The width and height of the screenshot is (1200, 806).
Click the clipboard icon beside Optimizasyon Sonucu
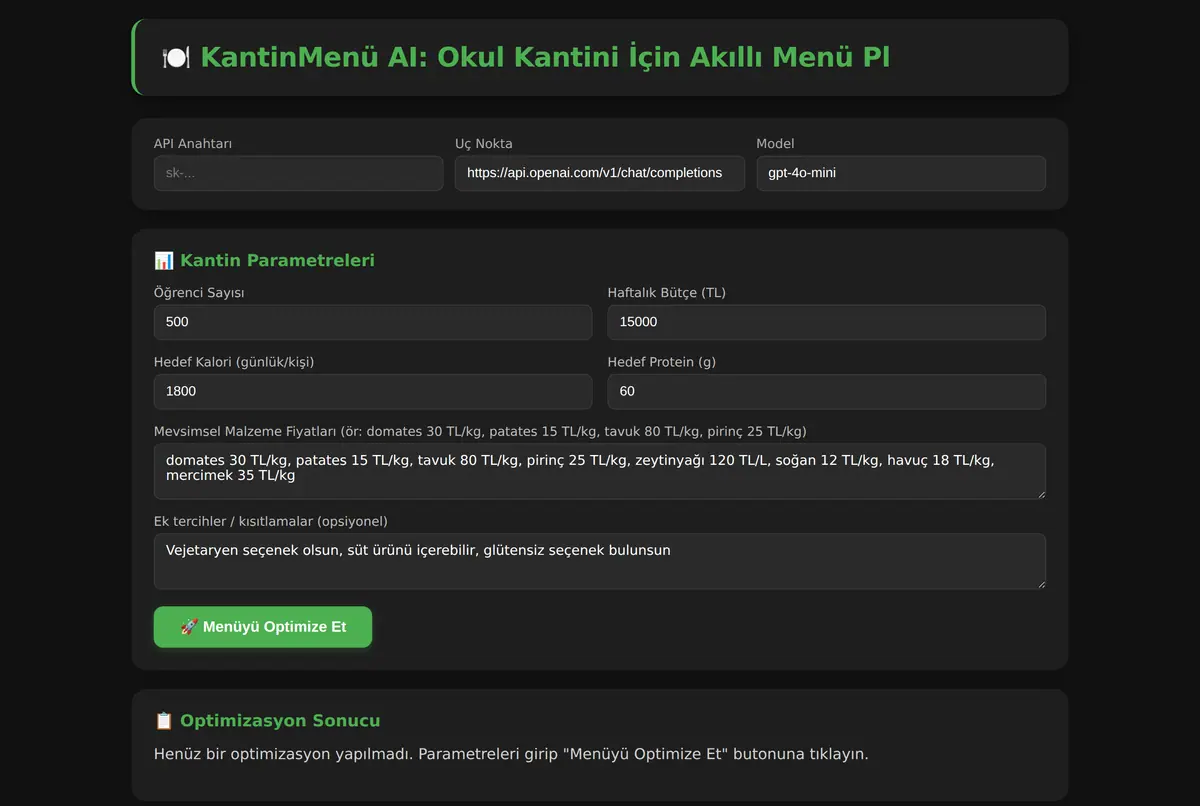tap(164, 721)
